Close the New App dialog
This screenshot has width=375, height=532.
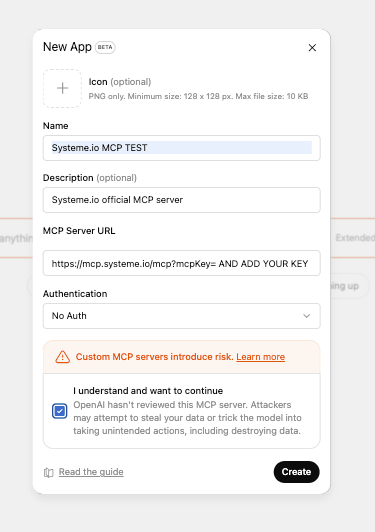(x=312, y=48)
